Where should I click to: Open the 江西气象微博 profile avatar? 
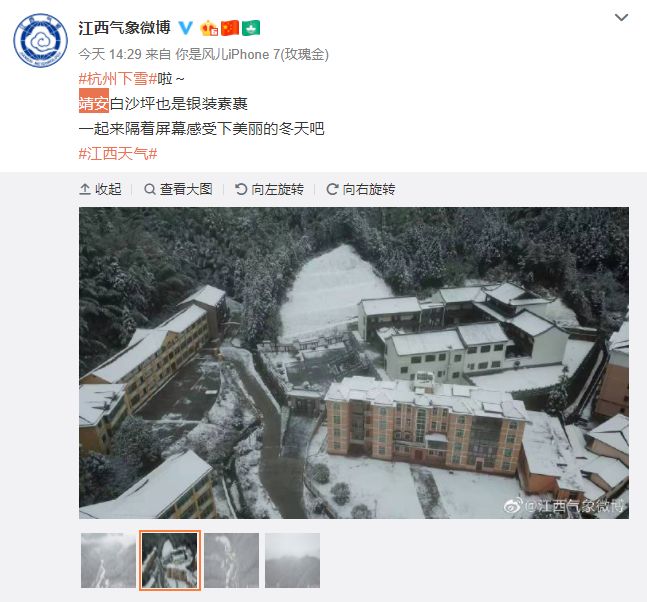[x=40, y=40]
